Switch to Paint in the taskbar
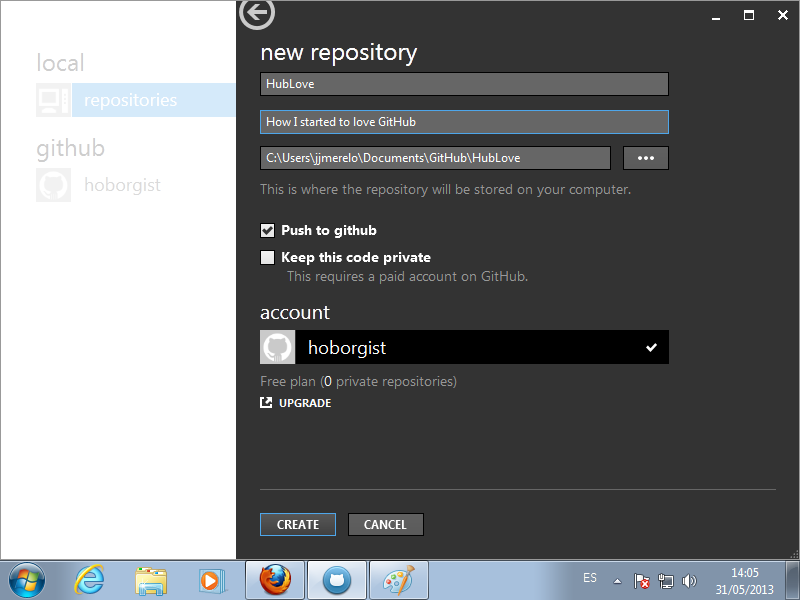Screen dimensions: 800x600 click(398, 580)
